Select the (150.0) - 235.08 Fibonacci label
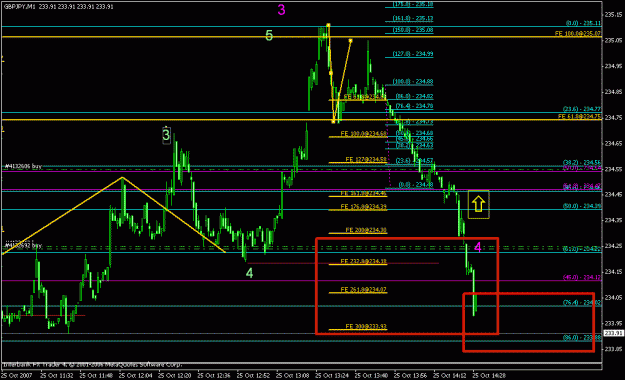This screenshot has height=380, width=625. tap(413, 30)
